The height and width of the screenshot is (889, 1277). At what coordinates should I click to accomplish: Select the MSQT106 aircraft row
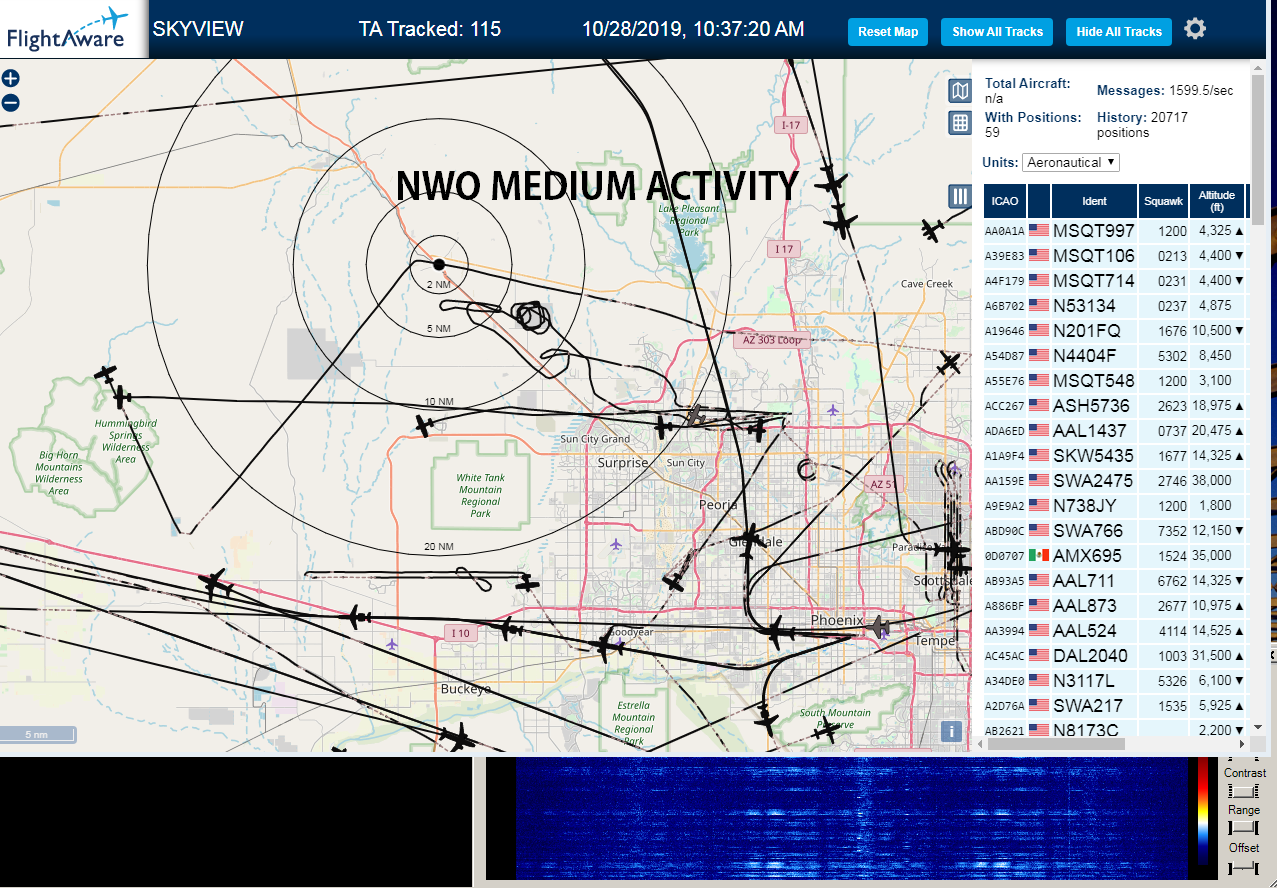(x=1115, y=255)
